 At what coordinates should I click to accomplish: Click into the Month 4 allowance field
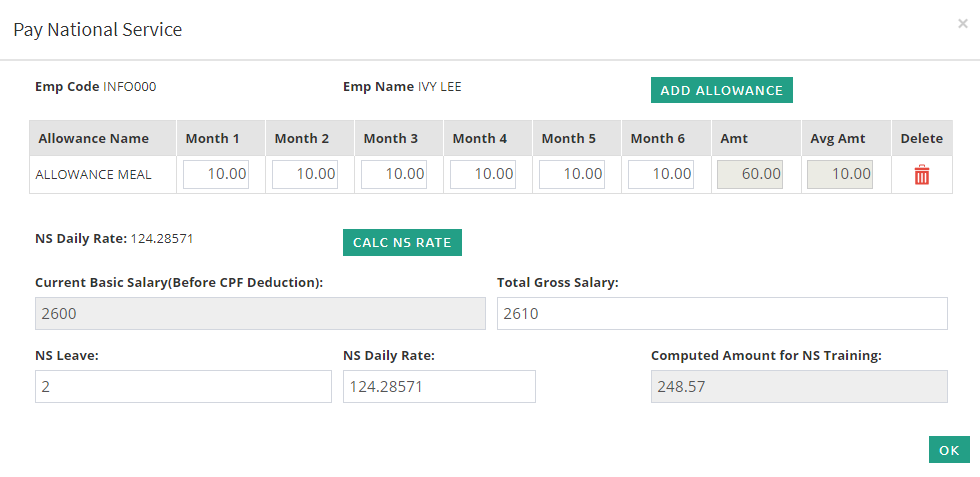(x=483, y=174)
